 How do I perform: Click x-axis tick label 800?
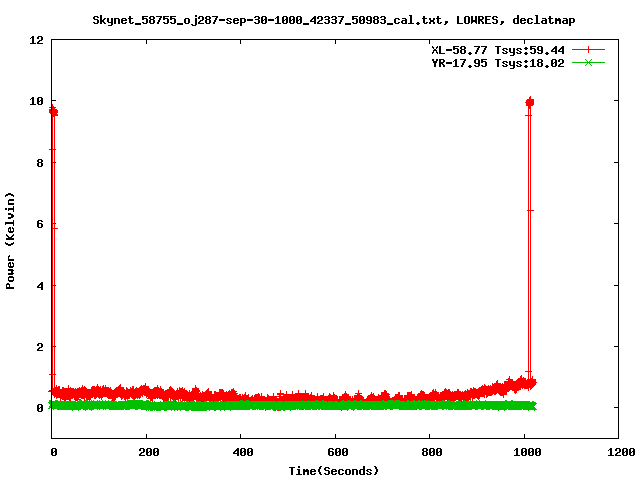[x=432, y=452]
